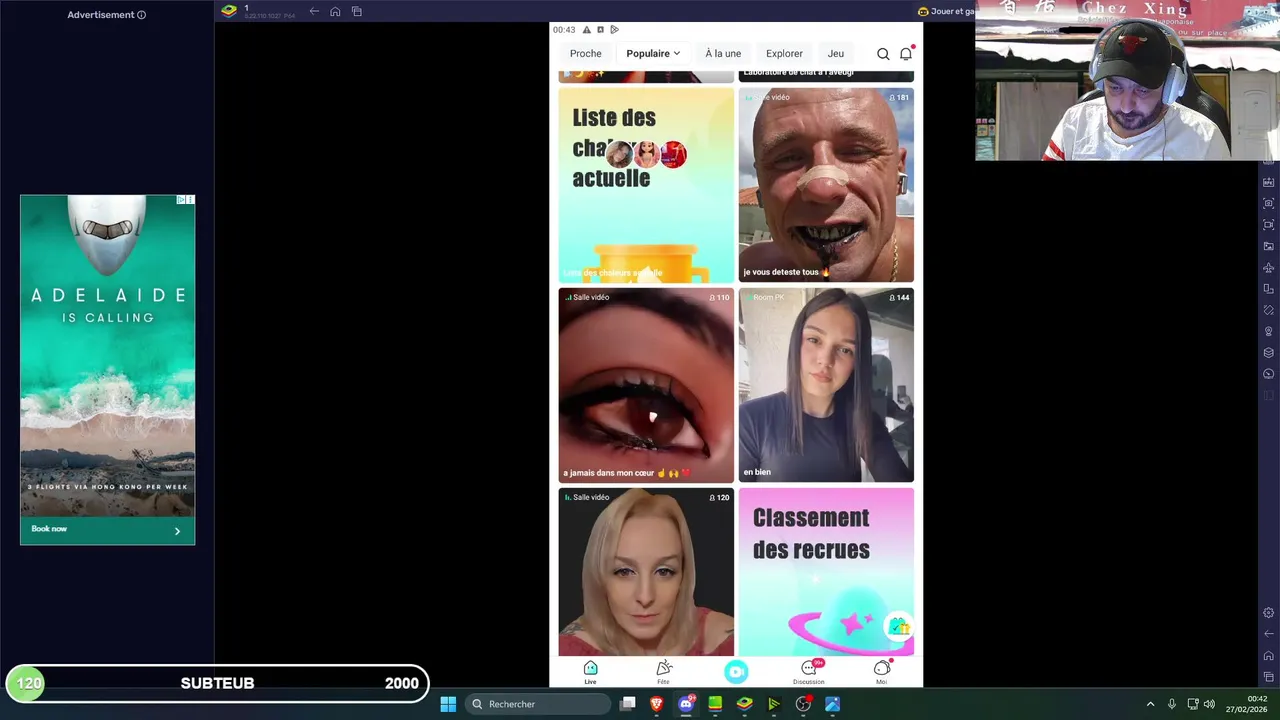Open the Fête tab in the bottom bar
The height and width of the screenshot is (720, 1280).
point(663,672)
